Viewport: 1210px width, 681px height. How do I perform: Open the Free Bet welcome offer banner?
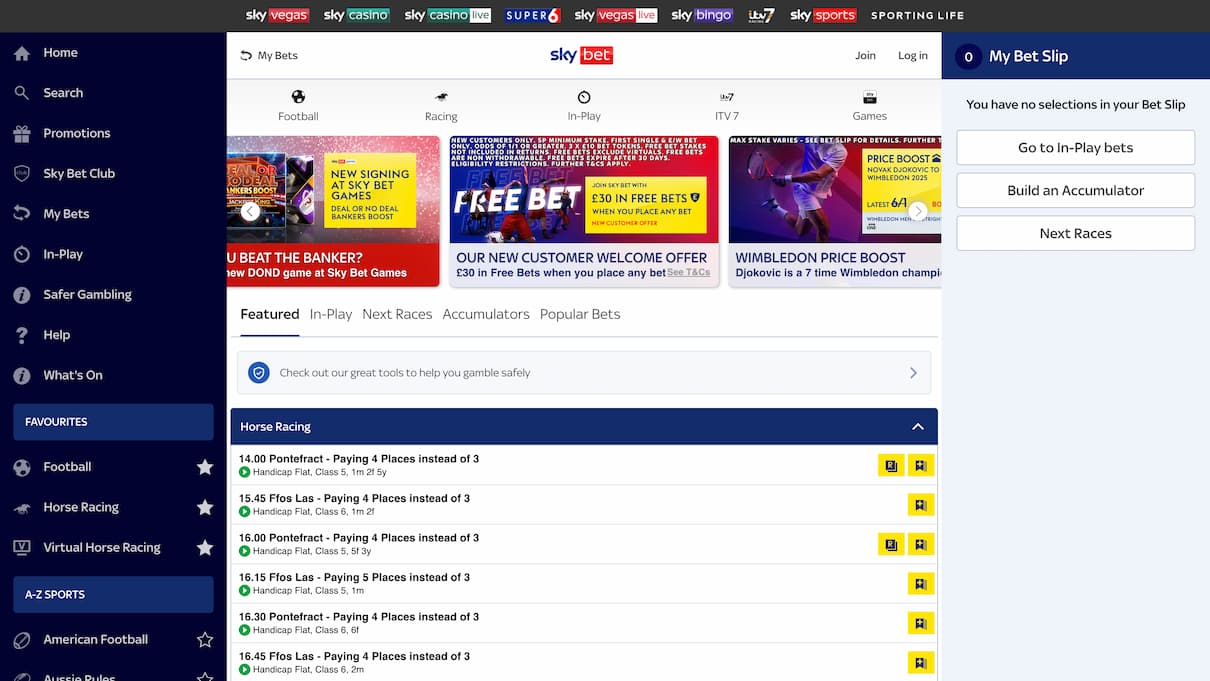584,211
